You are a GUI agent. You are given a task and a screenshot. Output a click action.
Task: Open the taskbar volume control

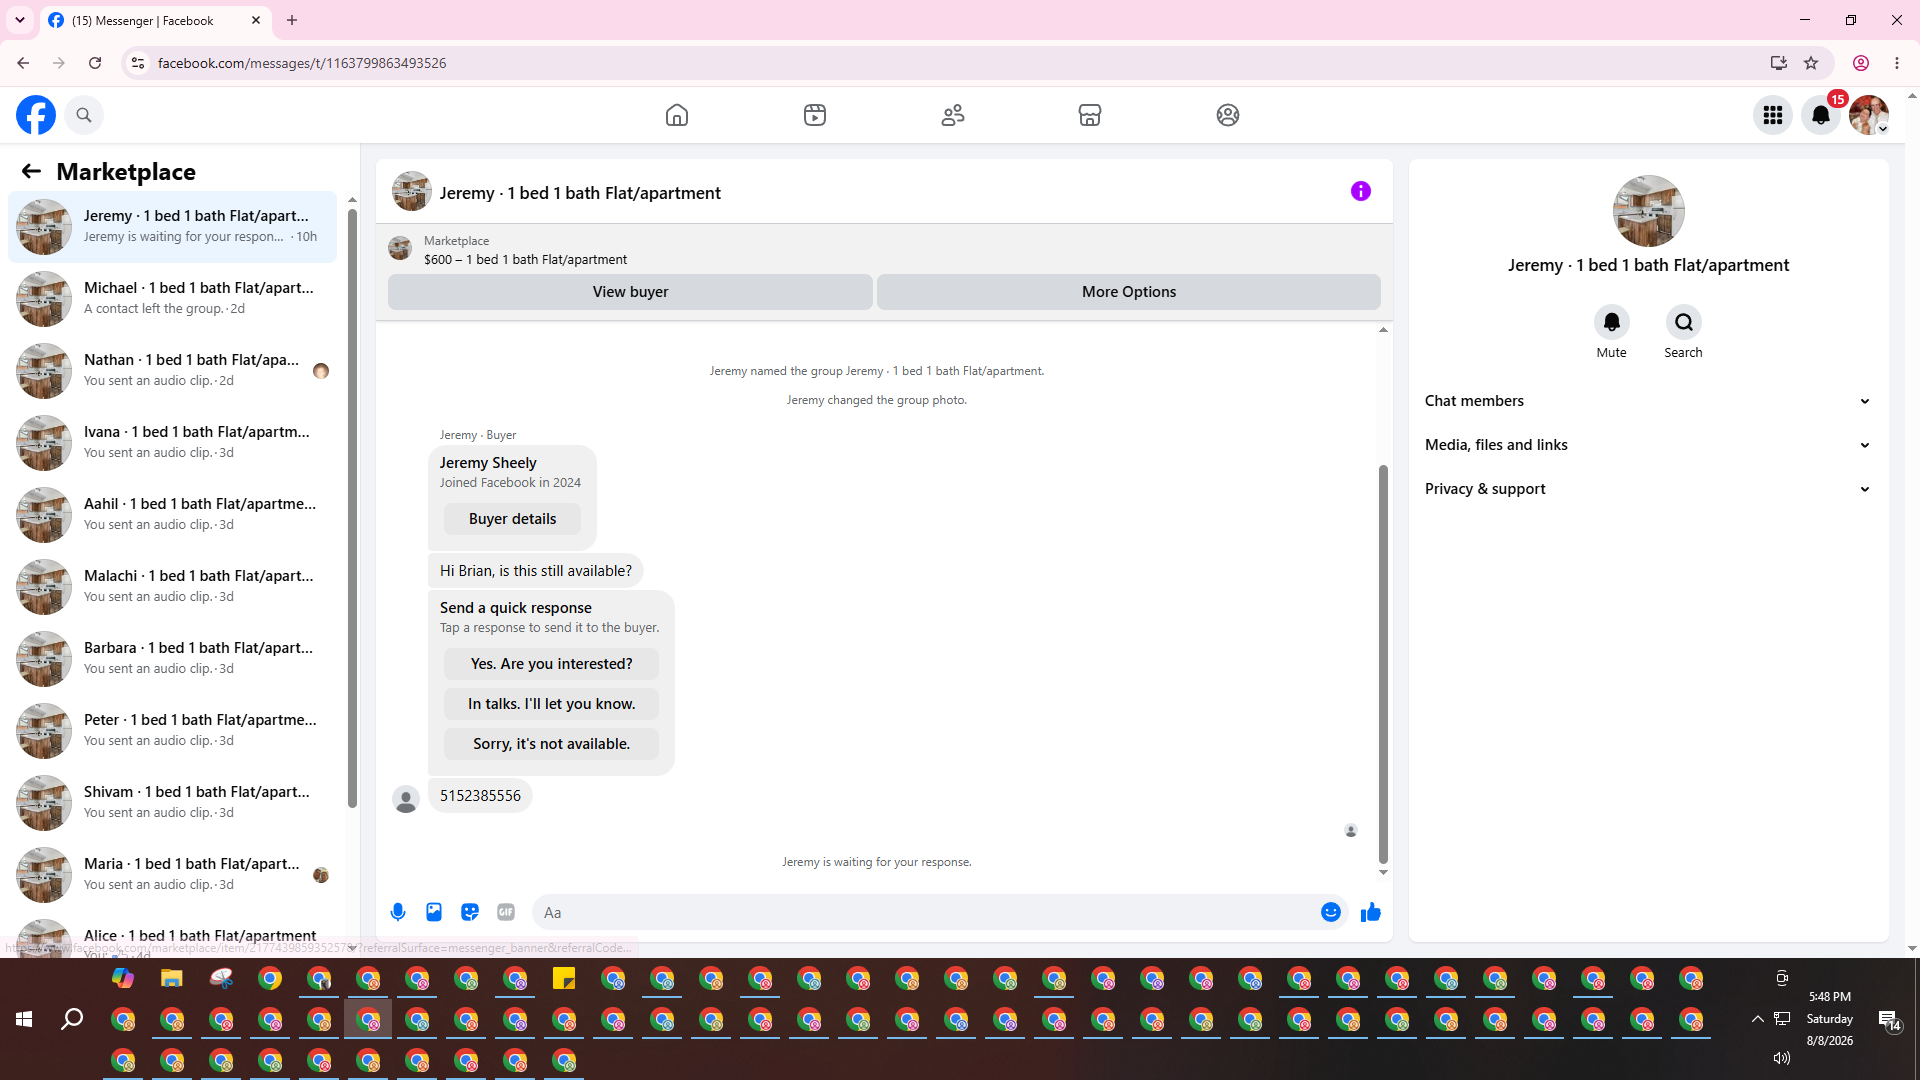1782,1058
